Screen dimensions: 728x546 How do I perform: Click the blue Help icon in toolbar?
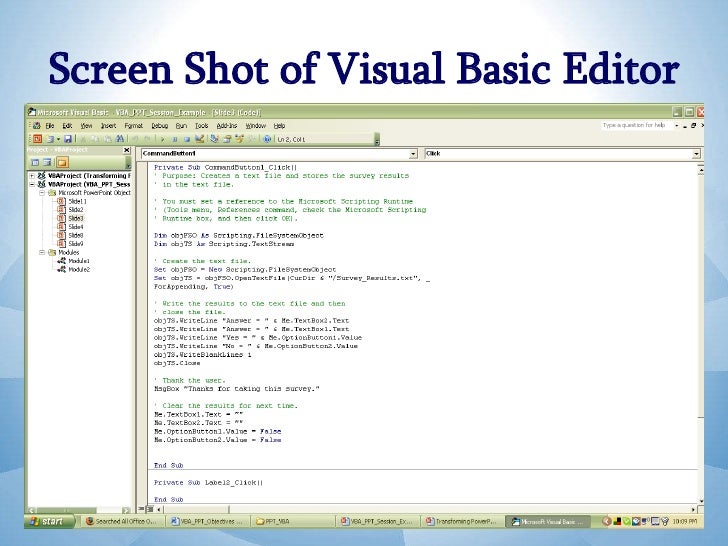(267, 139)
